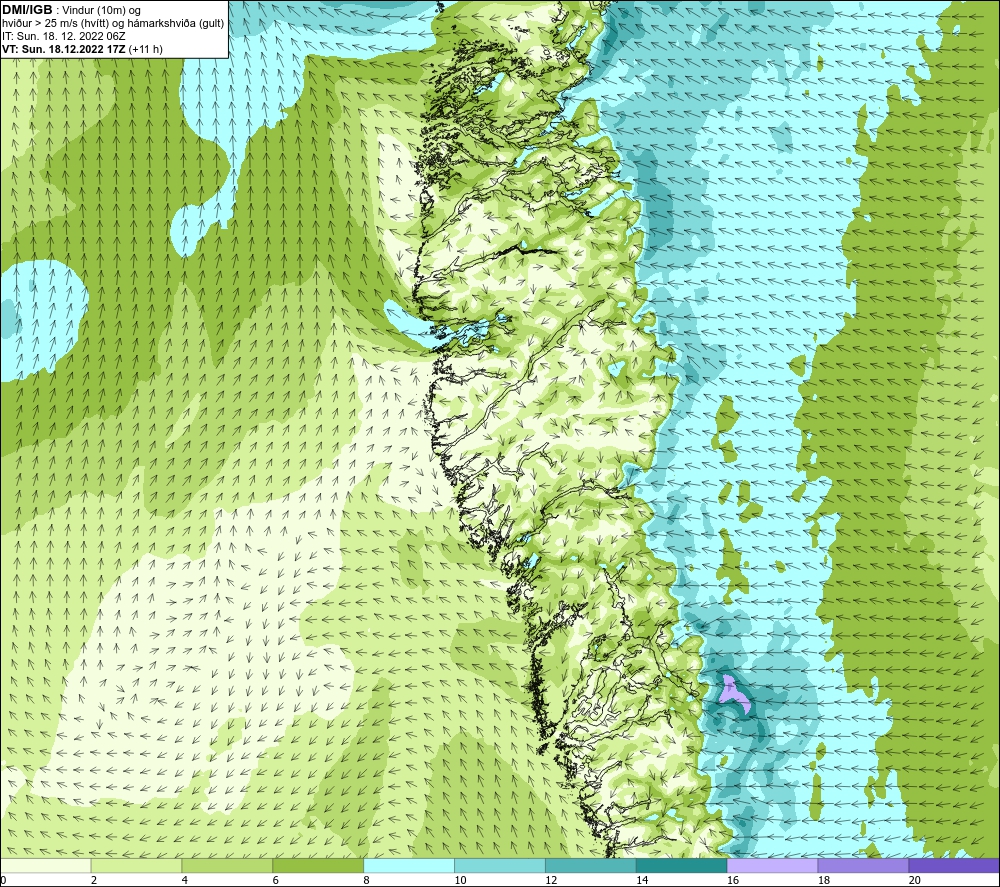Click the 8–10 m/s light cyan legend swatch

(x=409, y=866)
